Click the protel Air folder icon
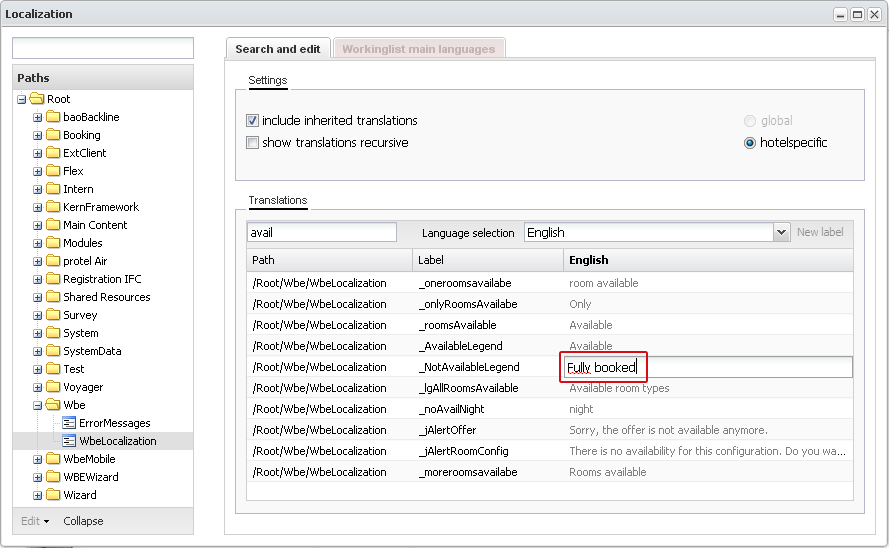889x548 pixels. pyautogui.click(x=53, y=261)
